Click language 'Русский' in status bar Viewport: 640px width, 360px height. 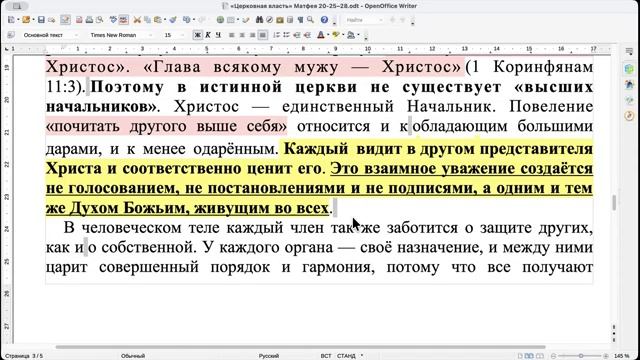(269, 356)
